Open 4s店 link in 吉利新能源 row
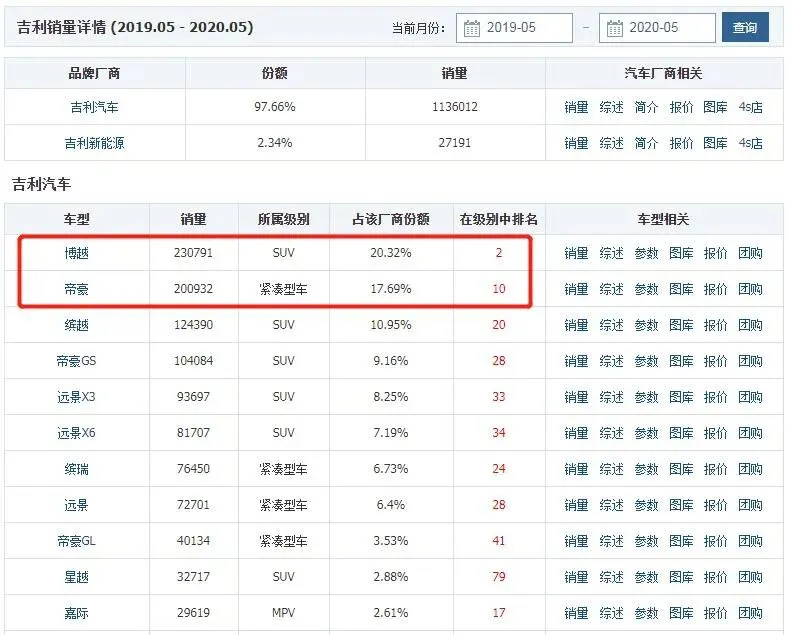The image size is (790, 635). pyautogui.click(x=751, y=143)
